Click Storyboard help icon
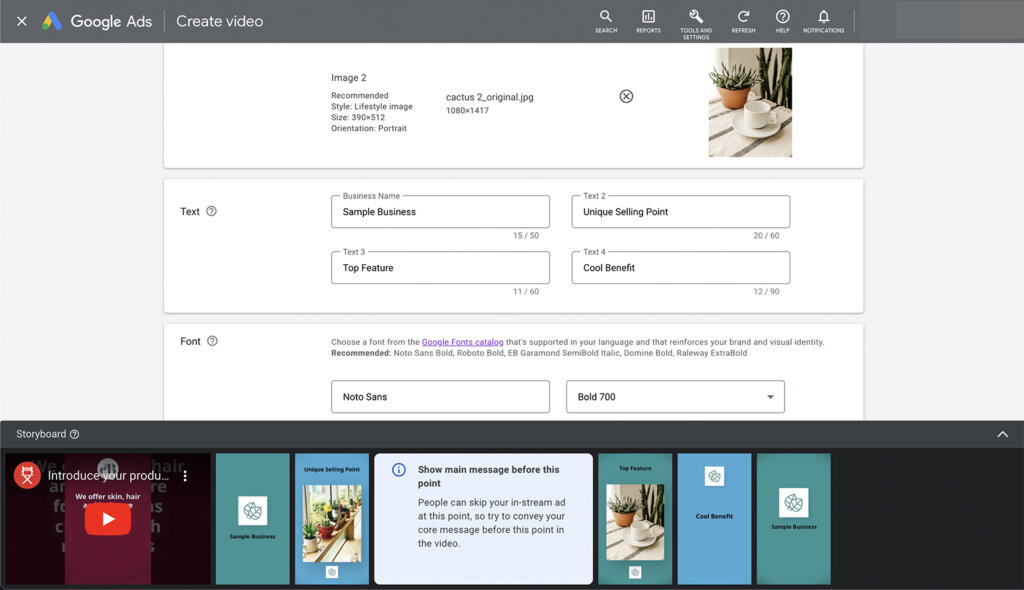 75,435
